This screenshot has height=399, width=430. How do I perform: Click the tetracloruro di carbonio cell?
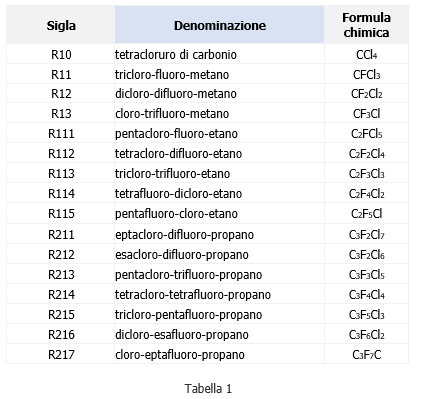pos(219,54)
